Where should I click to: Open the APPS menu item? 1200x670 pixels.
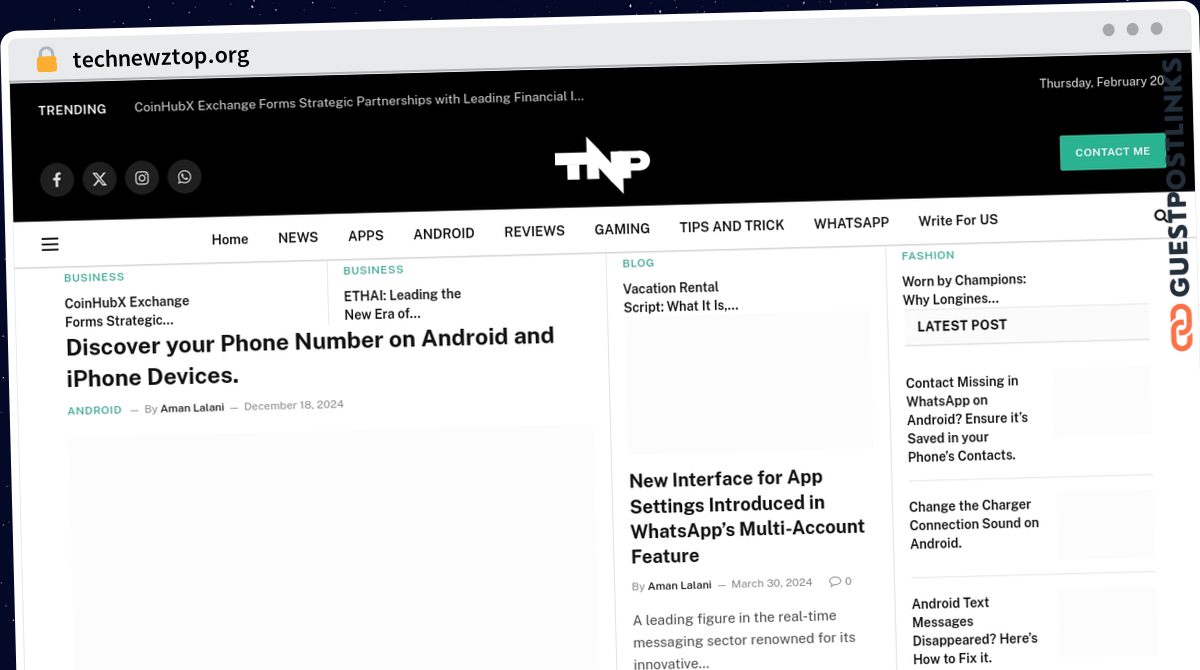coord(366,235)
